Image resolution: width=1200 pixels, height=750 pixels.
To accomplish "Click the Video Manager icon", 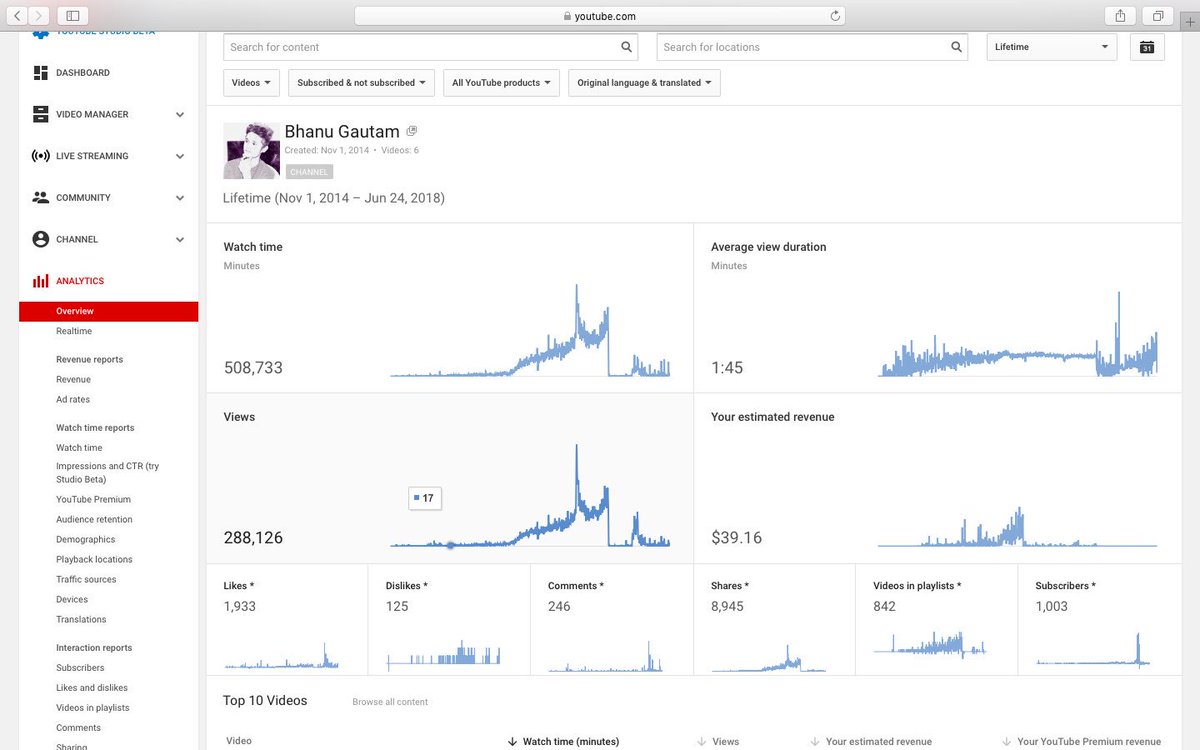I will pos(40,114).
